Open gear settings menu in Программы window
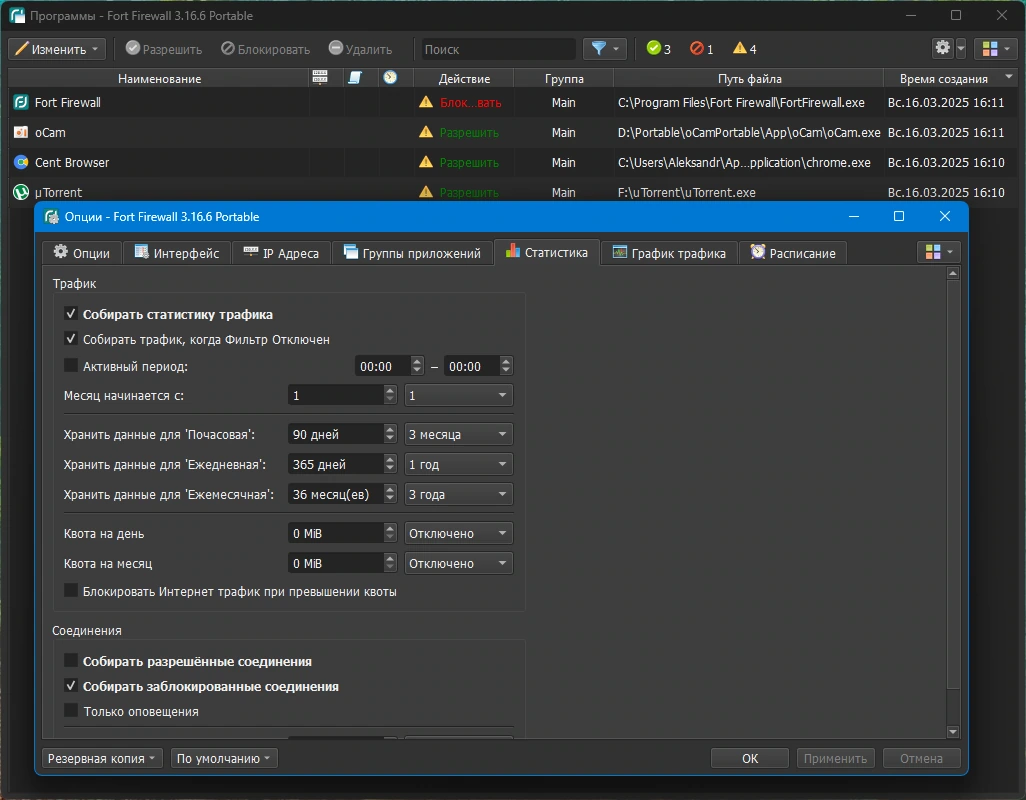Screen dimensions: 1026x800 tap(949, 48)
